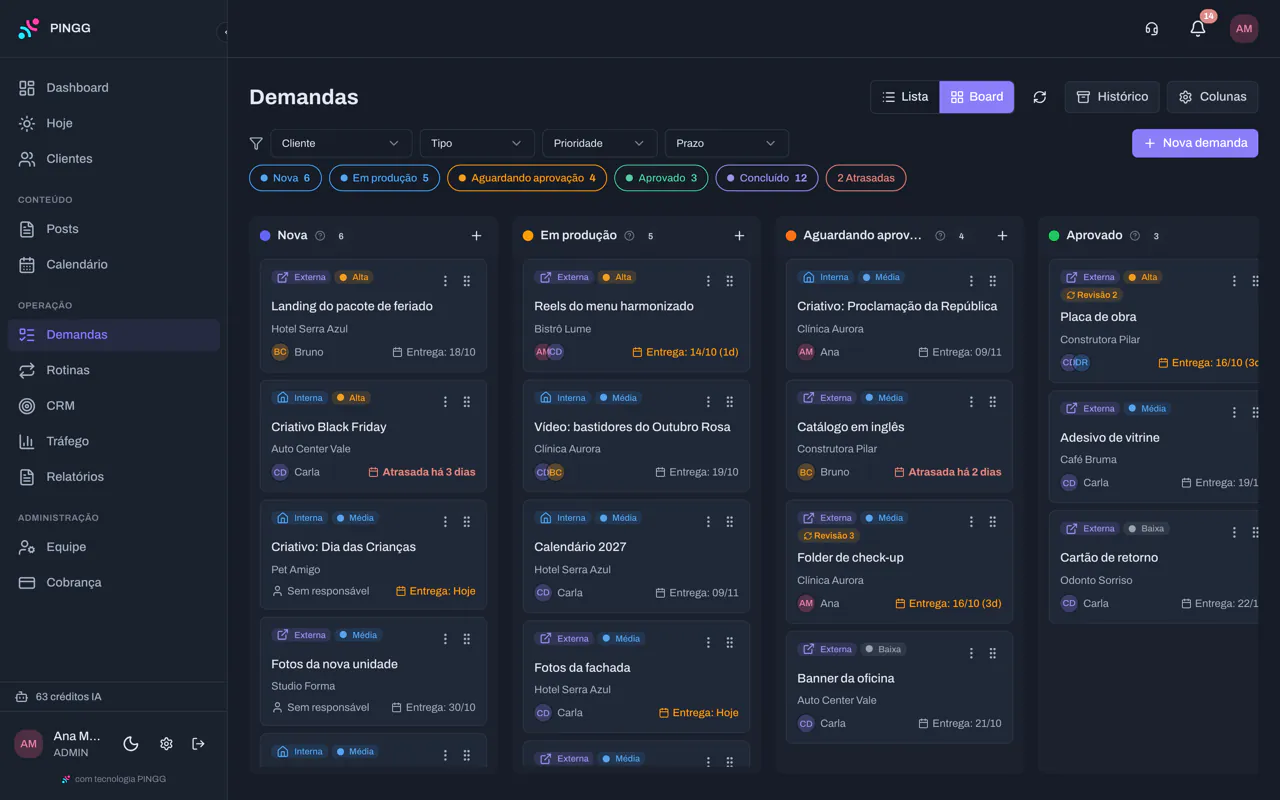The width and height of the screenshot is (1280, 800).
Task: Collapse the sidebar with the arrow
Action: coord(225,32)
